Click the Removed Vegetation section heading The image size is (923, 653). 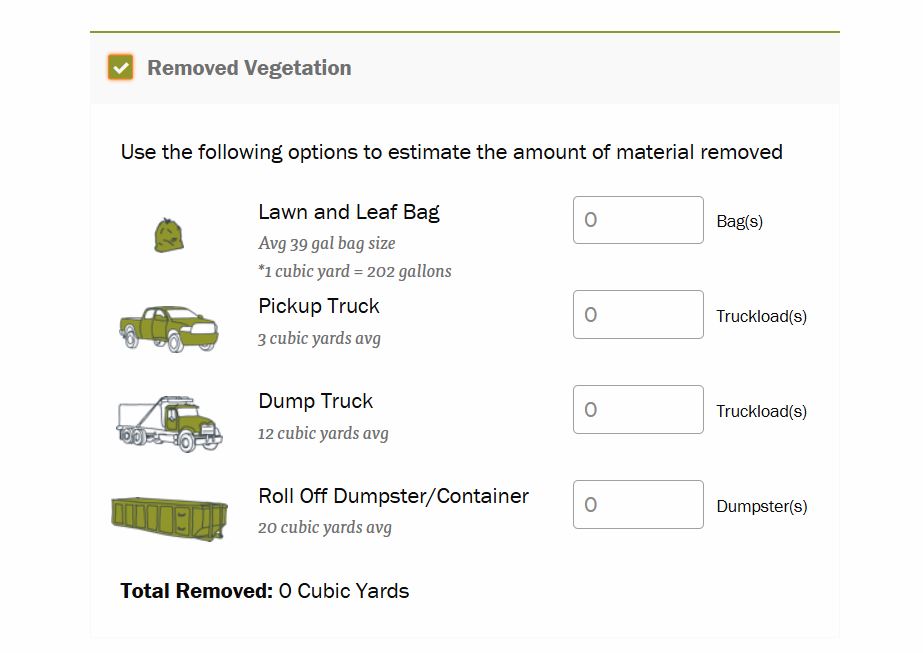click(249, 68)
